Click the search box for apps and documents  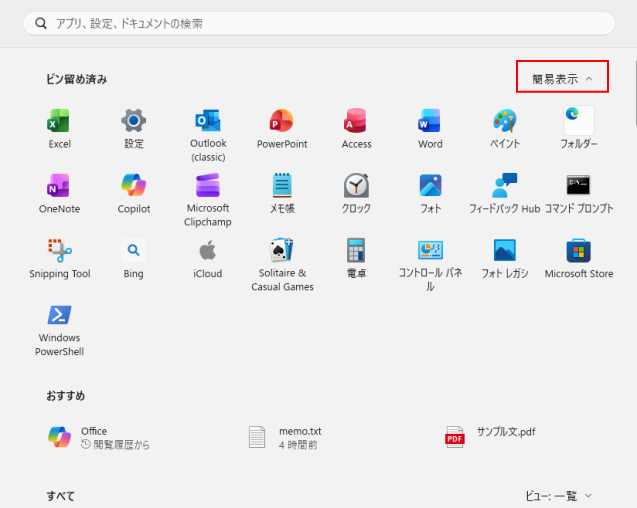(319, 24)
